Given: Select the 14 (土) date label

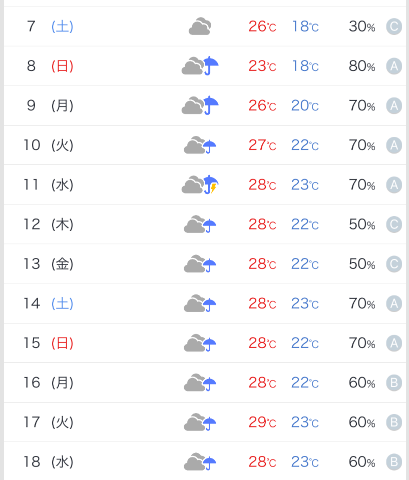Looking at the screenshot, I should [48, 303].
